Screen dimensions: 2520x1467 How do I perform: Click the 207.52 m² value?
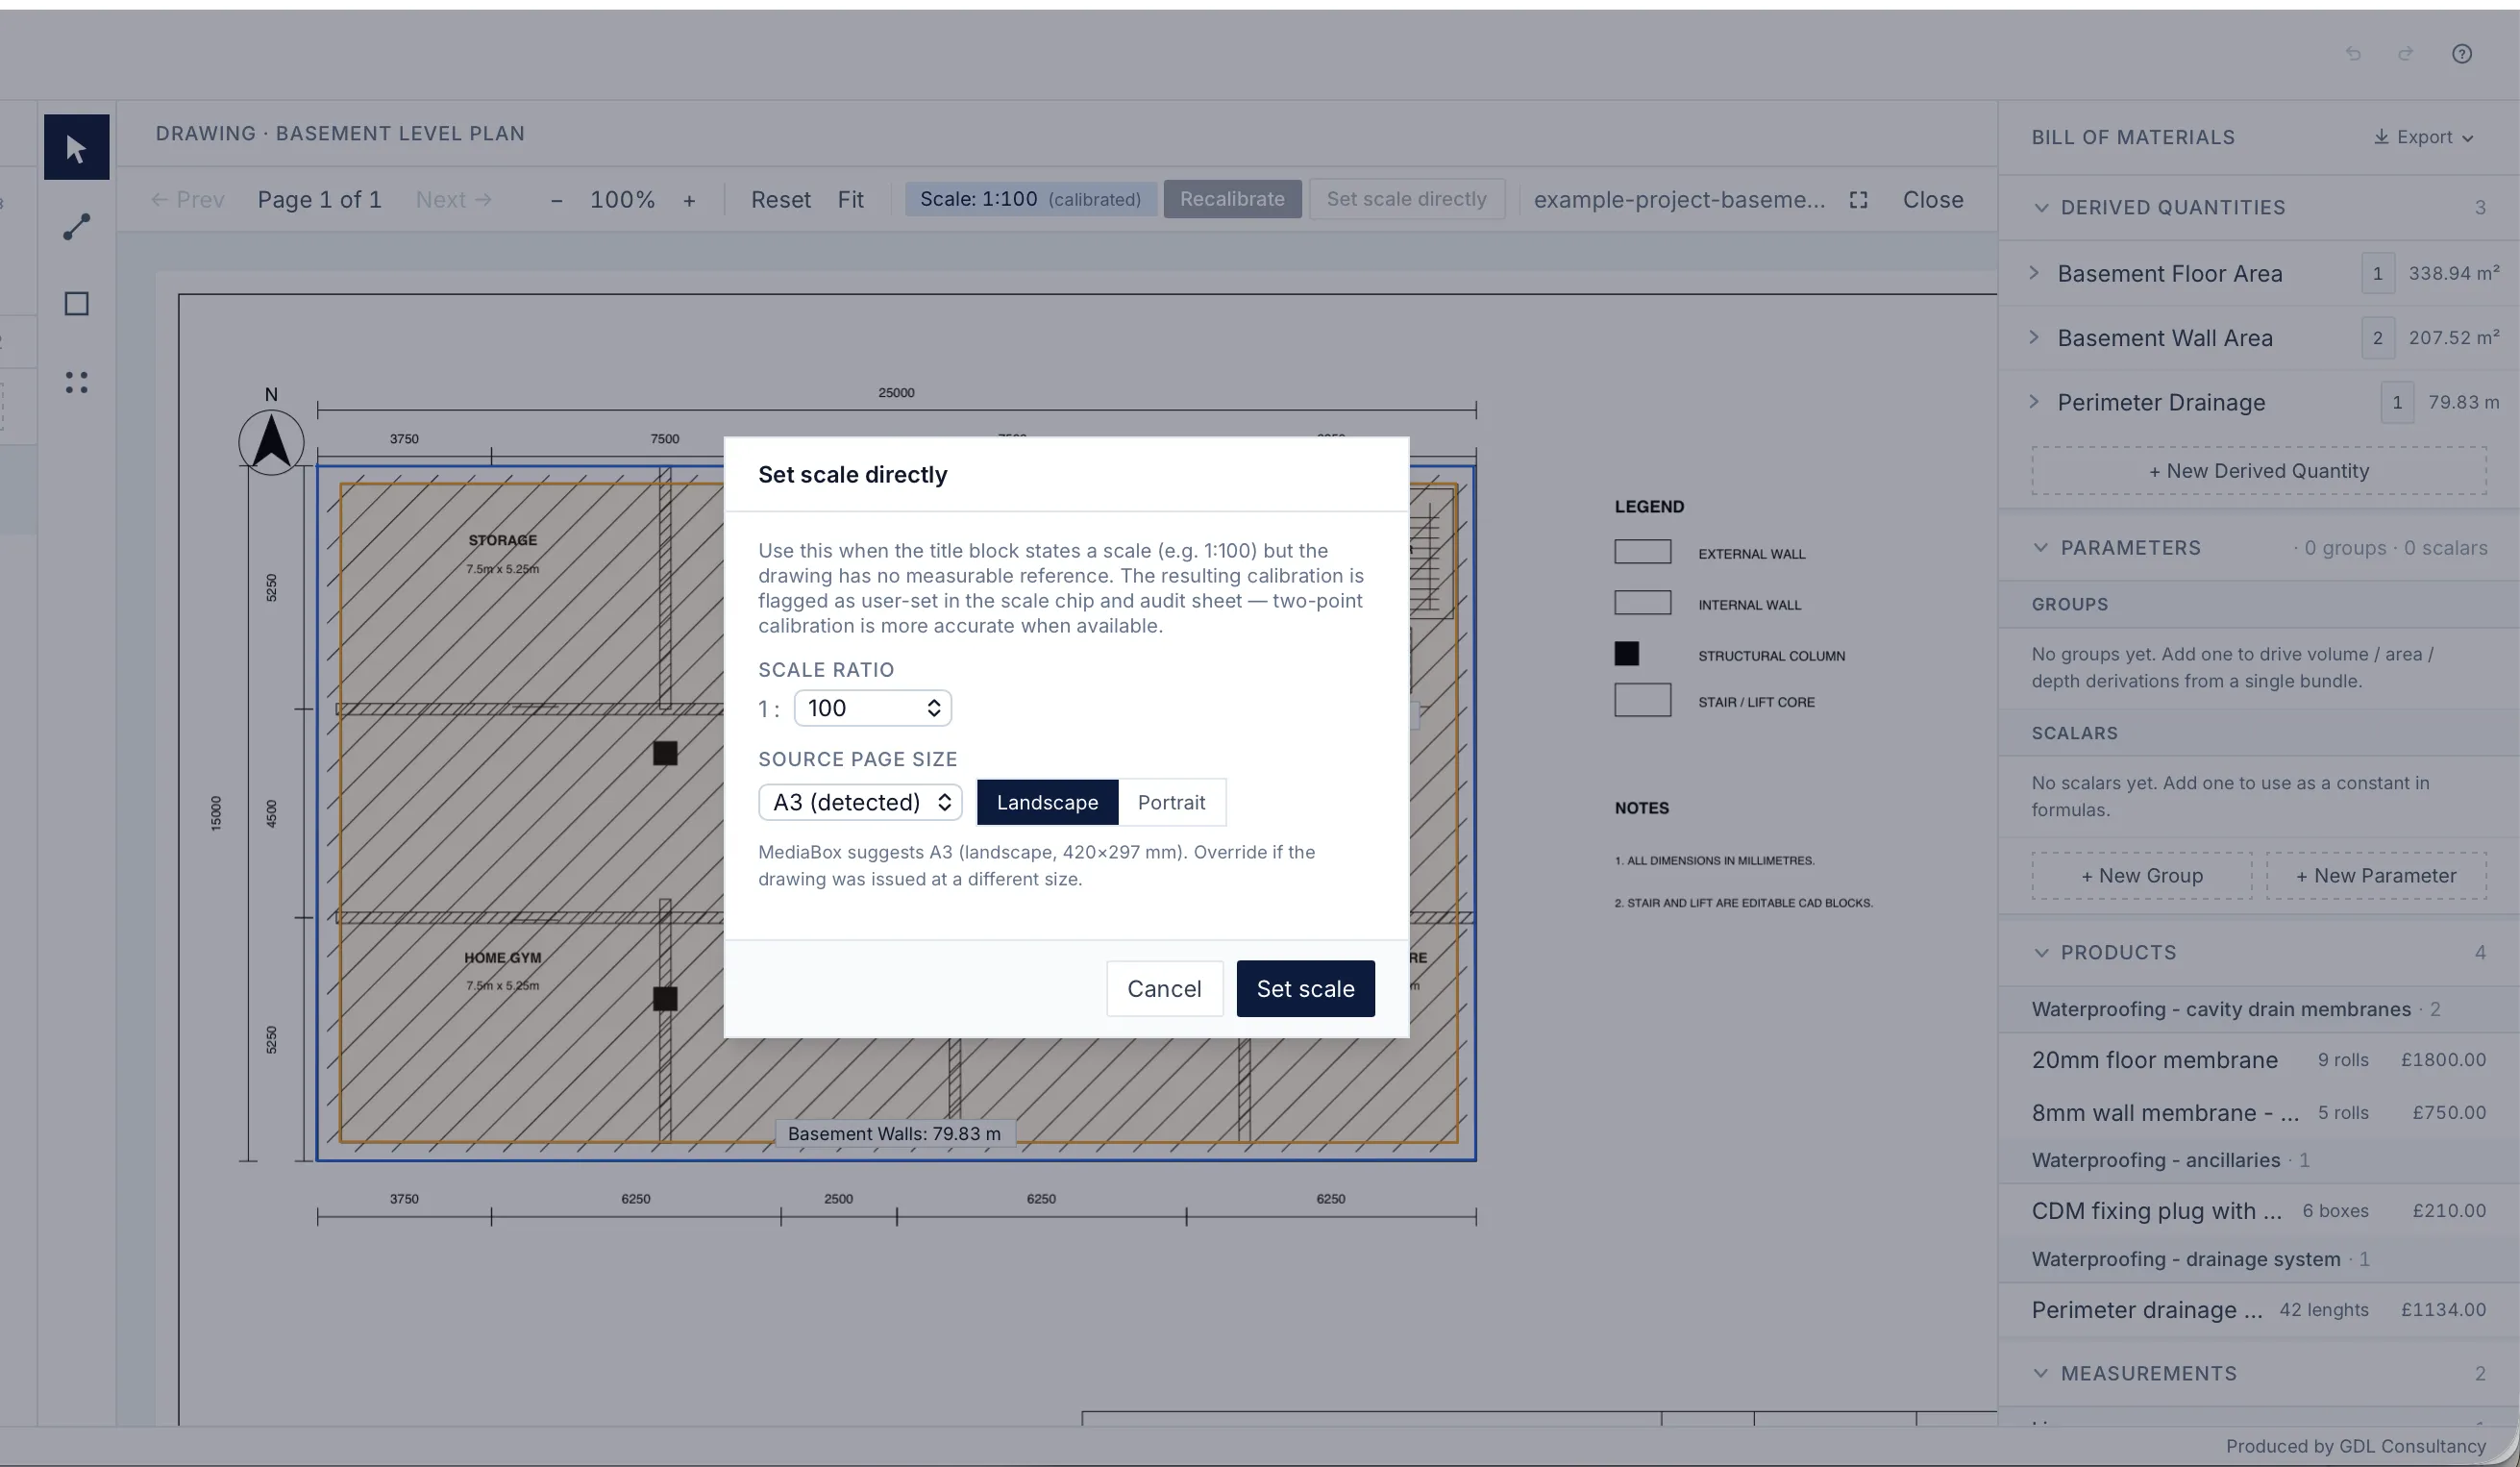[2454, 338]
